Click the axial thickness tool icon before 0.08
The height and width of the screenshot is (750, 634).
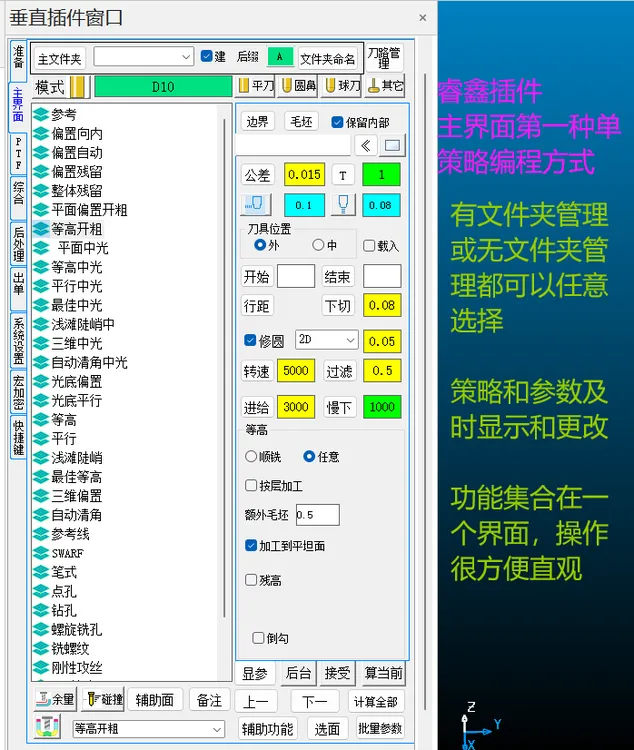click(x=343, y=205)
